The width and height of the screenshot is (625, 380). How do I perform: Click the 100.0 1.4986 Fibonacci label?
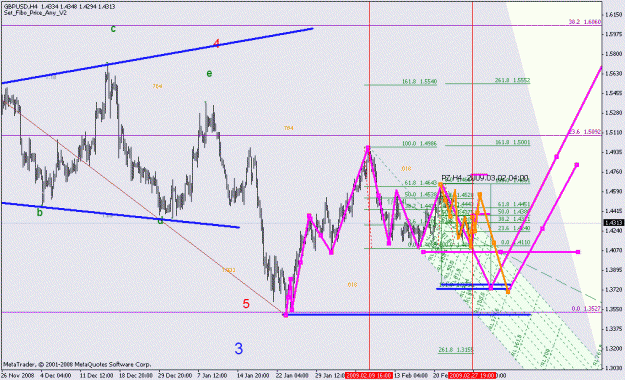coord(419,143)
